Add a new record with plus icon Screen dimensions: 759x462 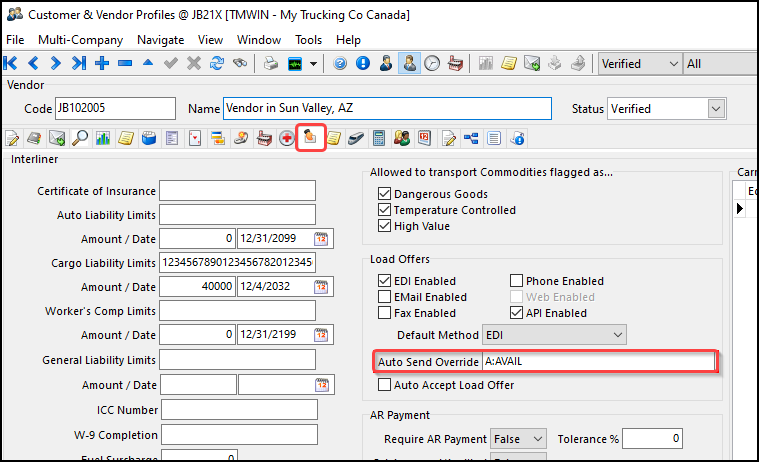pos(102,63)
